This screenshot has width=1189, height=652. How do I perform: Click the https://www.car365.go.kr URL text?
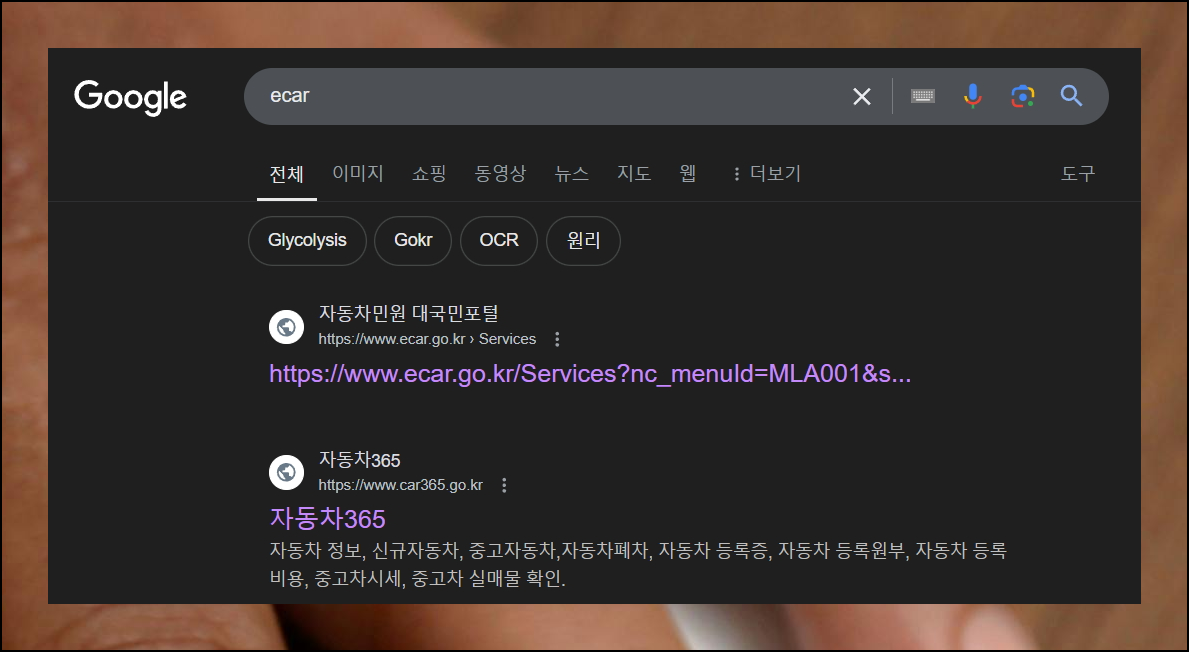tap(400, 485)
